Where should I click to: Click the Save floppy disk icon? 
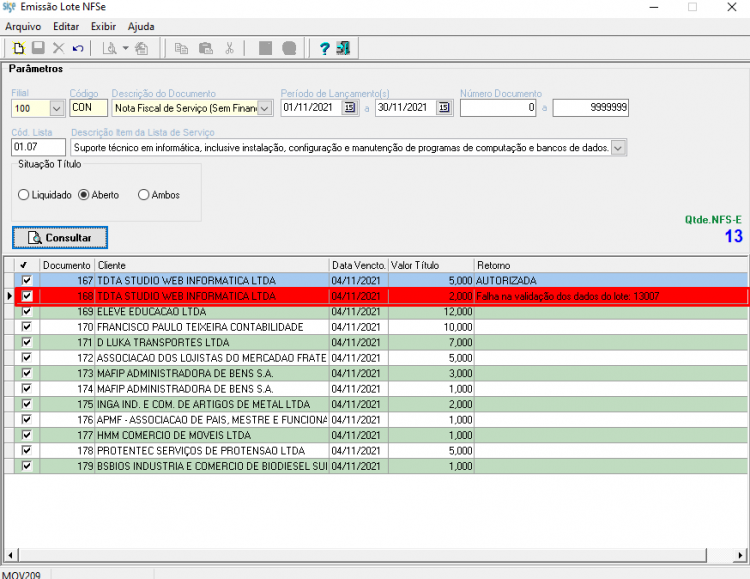tap(38, 48)
